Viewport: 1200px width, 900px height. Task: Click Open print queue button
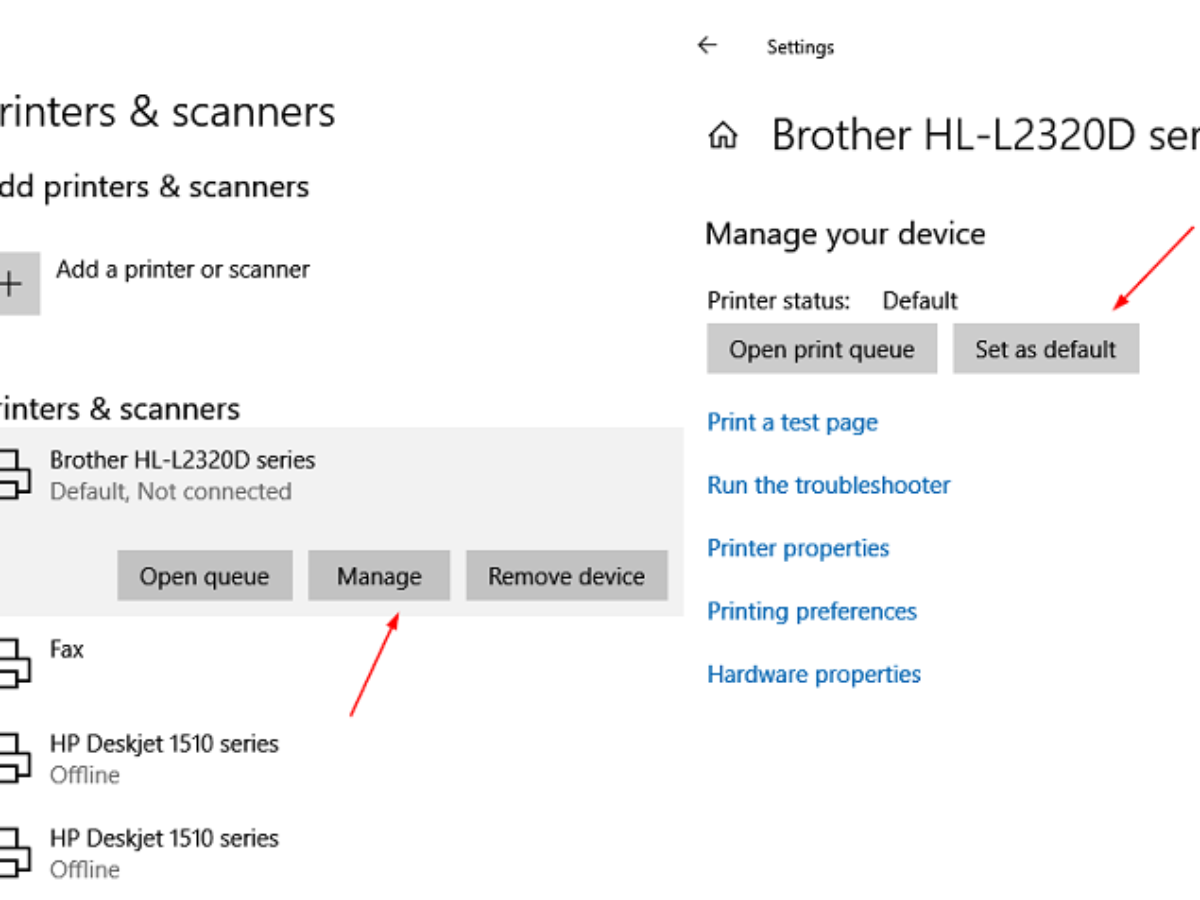[822, 349]
